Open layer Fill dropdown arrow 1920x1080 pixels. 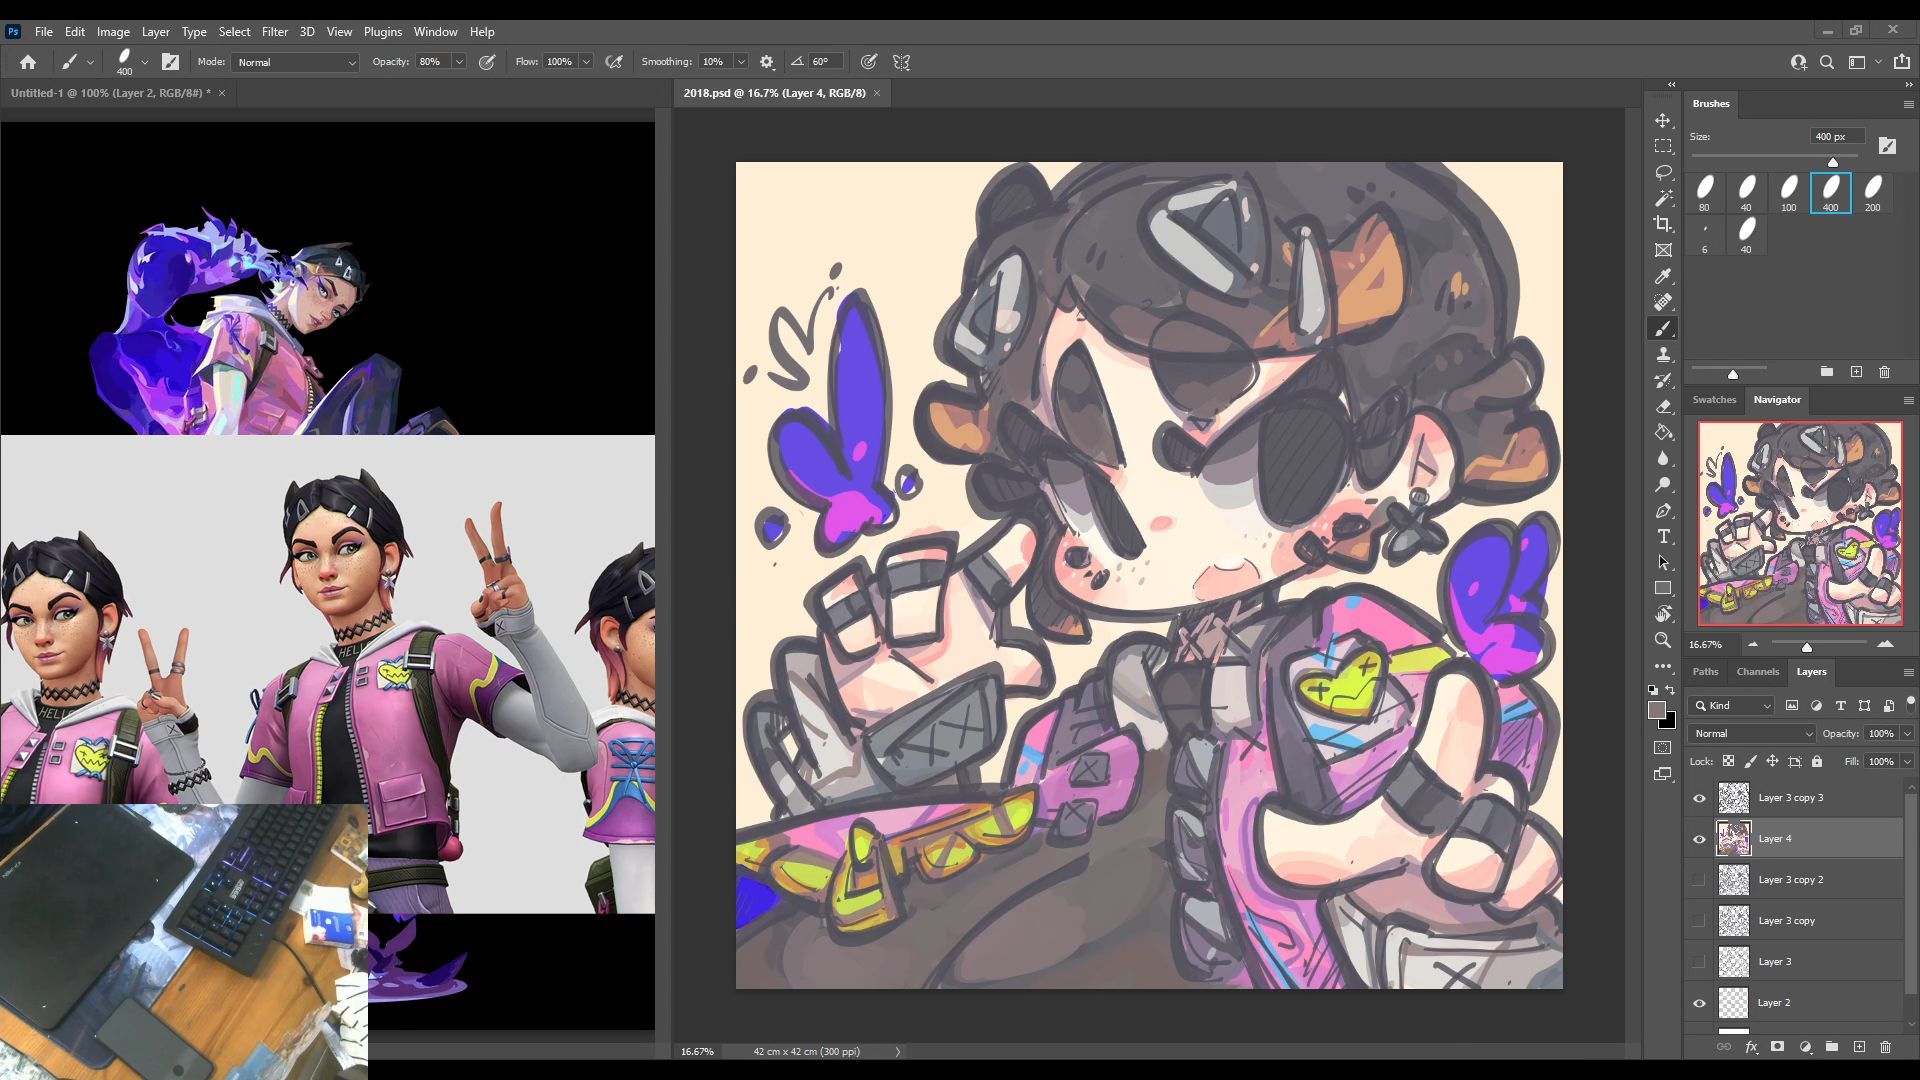[1907, 761]
